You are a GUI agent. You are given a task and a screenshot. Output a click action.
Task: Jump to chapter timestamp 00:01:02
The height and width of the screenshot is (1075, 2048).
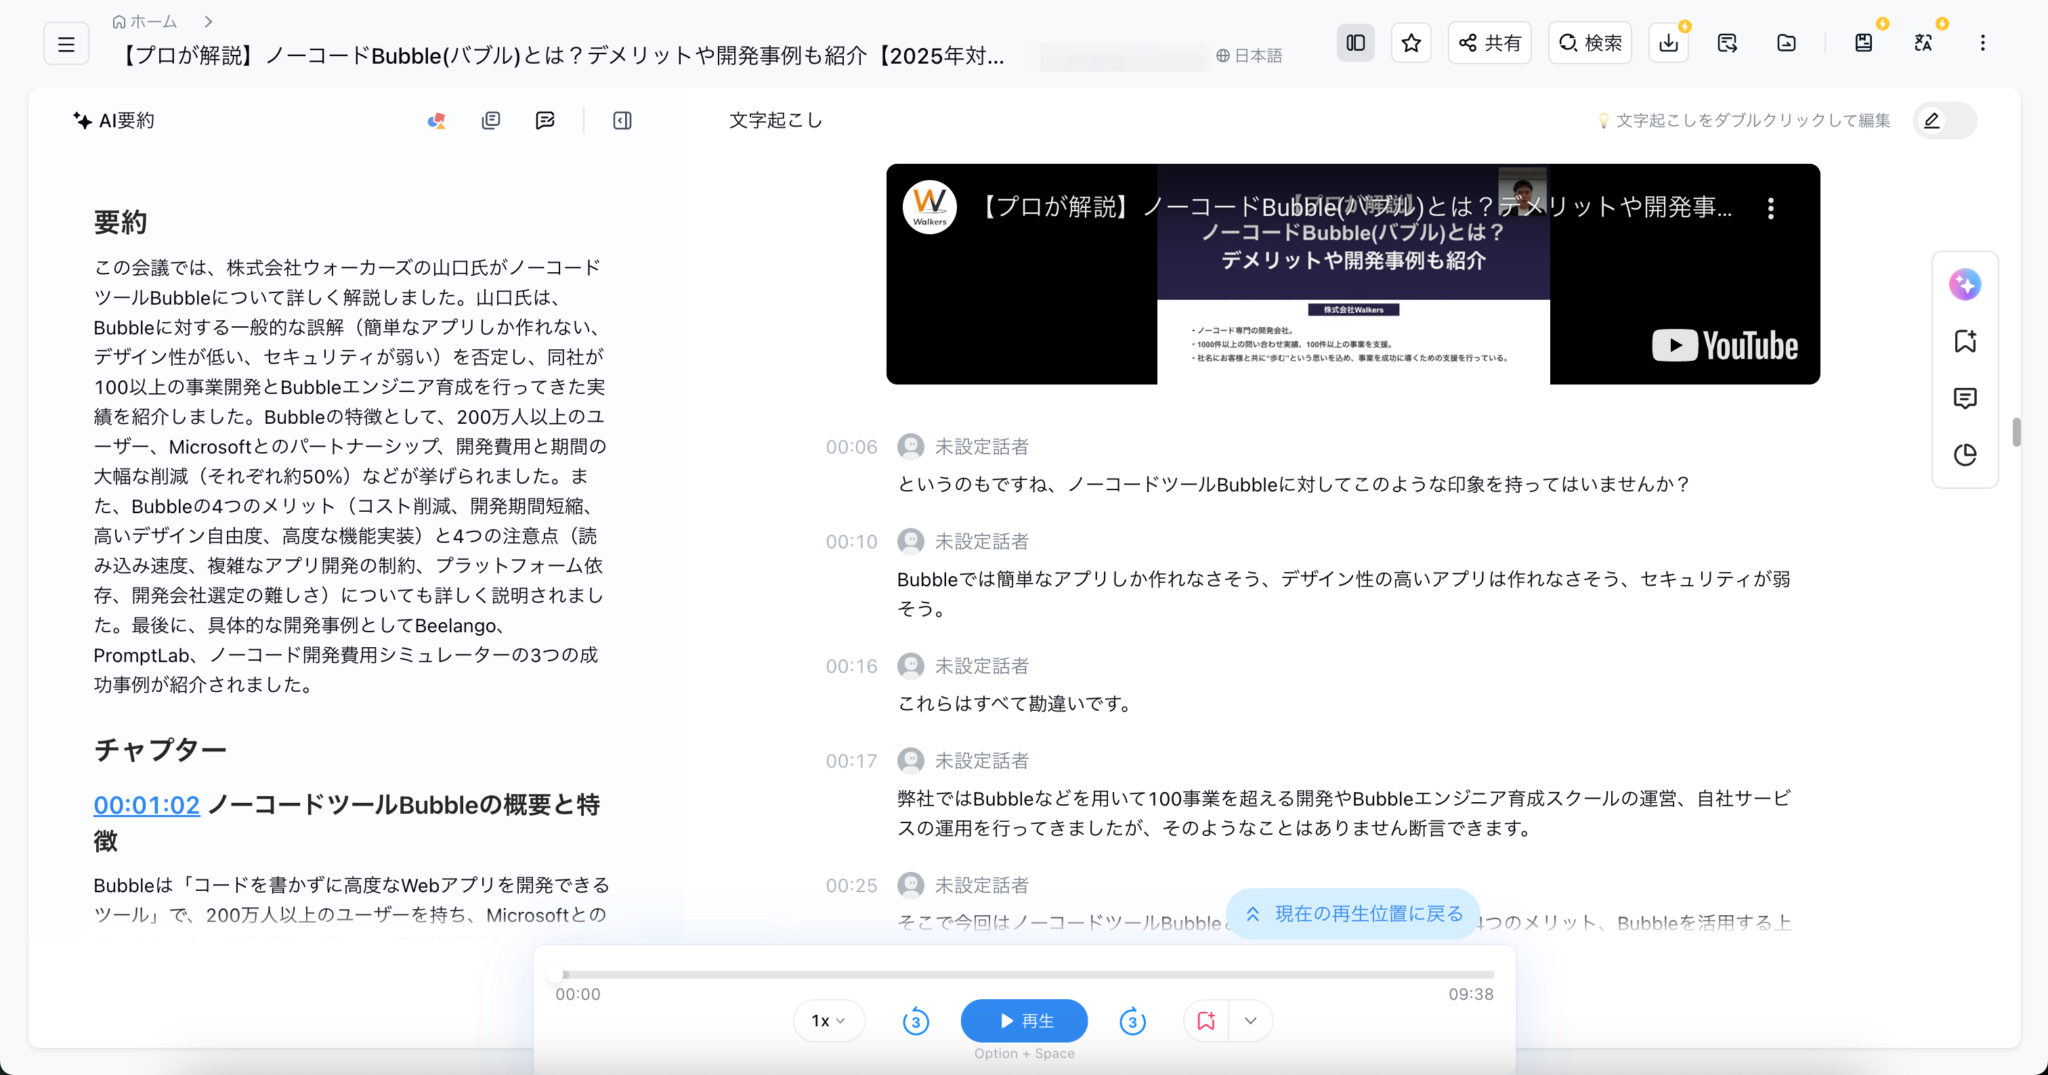tap(146, 804)
